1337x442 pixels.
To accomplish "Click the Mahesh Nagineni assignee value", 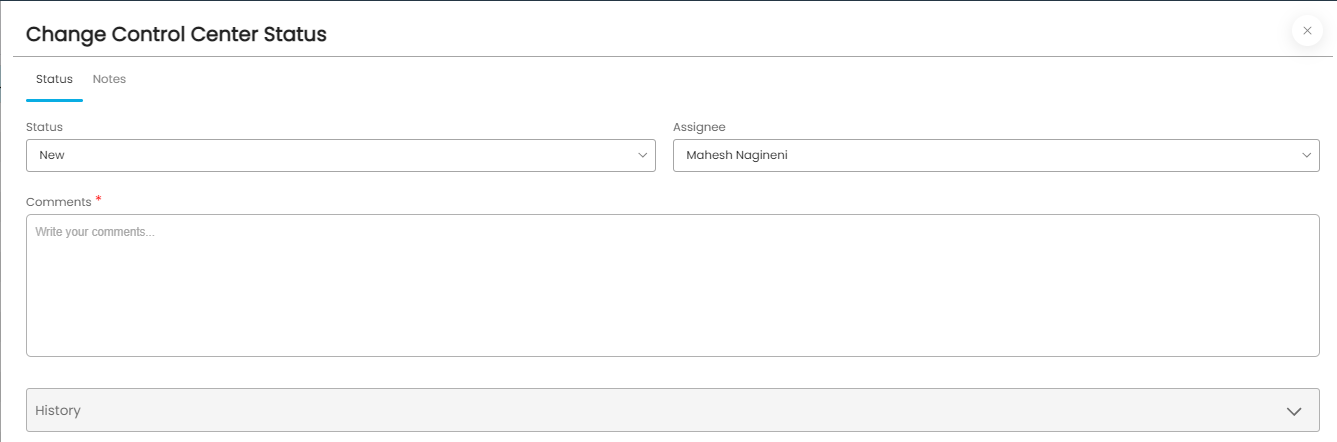I will tap(737, 155).
